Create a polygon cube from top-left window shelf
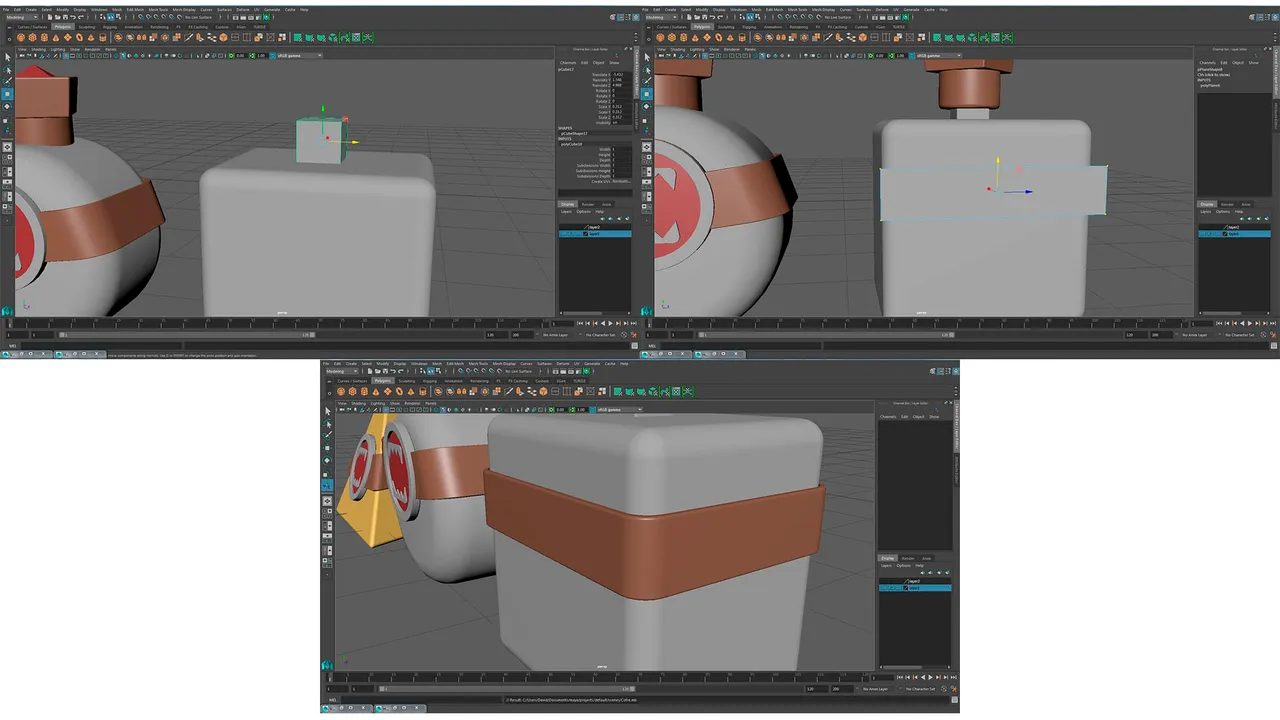Screen dimensions: 1280x720 pos(32,37)
